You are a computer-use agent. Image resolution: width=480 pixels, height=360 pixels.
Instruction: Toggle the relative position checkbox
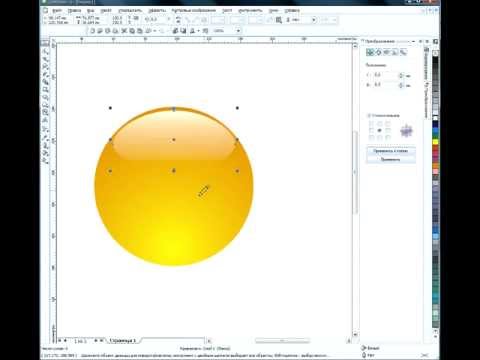tap(369, 115)
